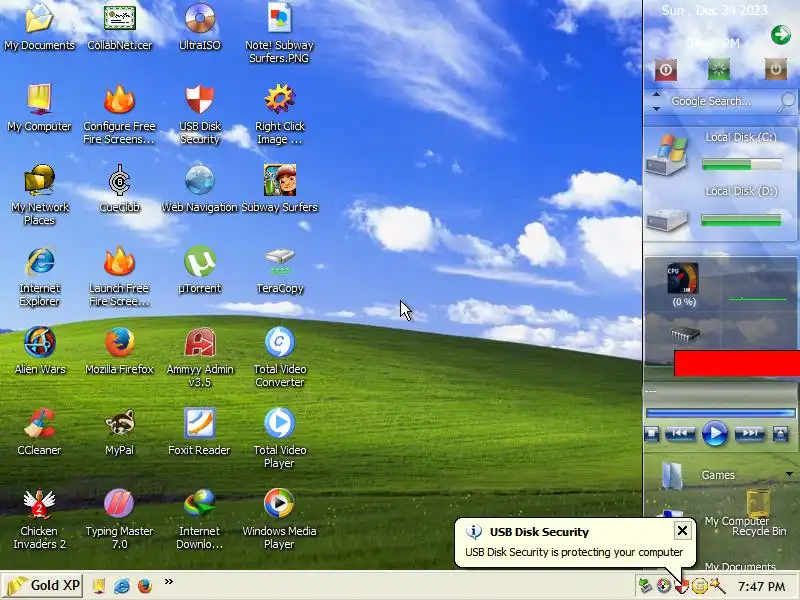Click Show Desktop quick launch icon
The width and height of the screenshot is (800, 600).
[98, 586]
